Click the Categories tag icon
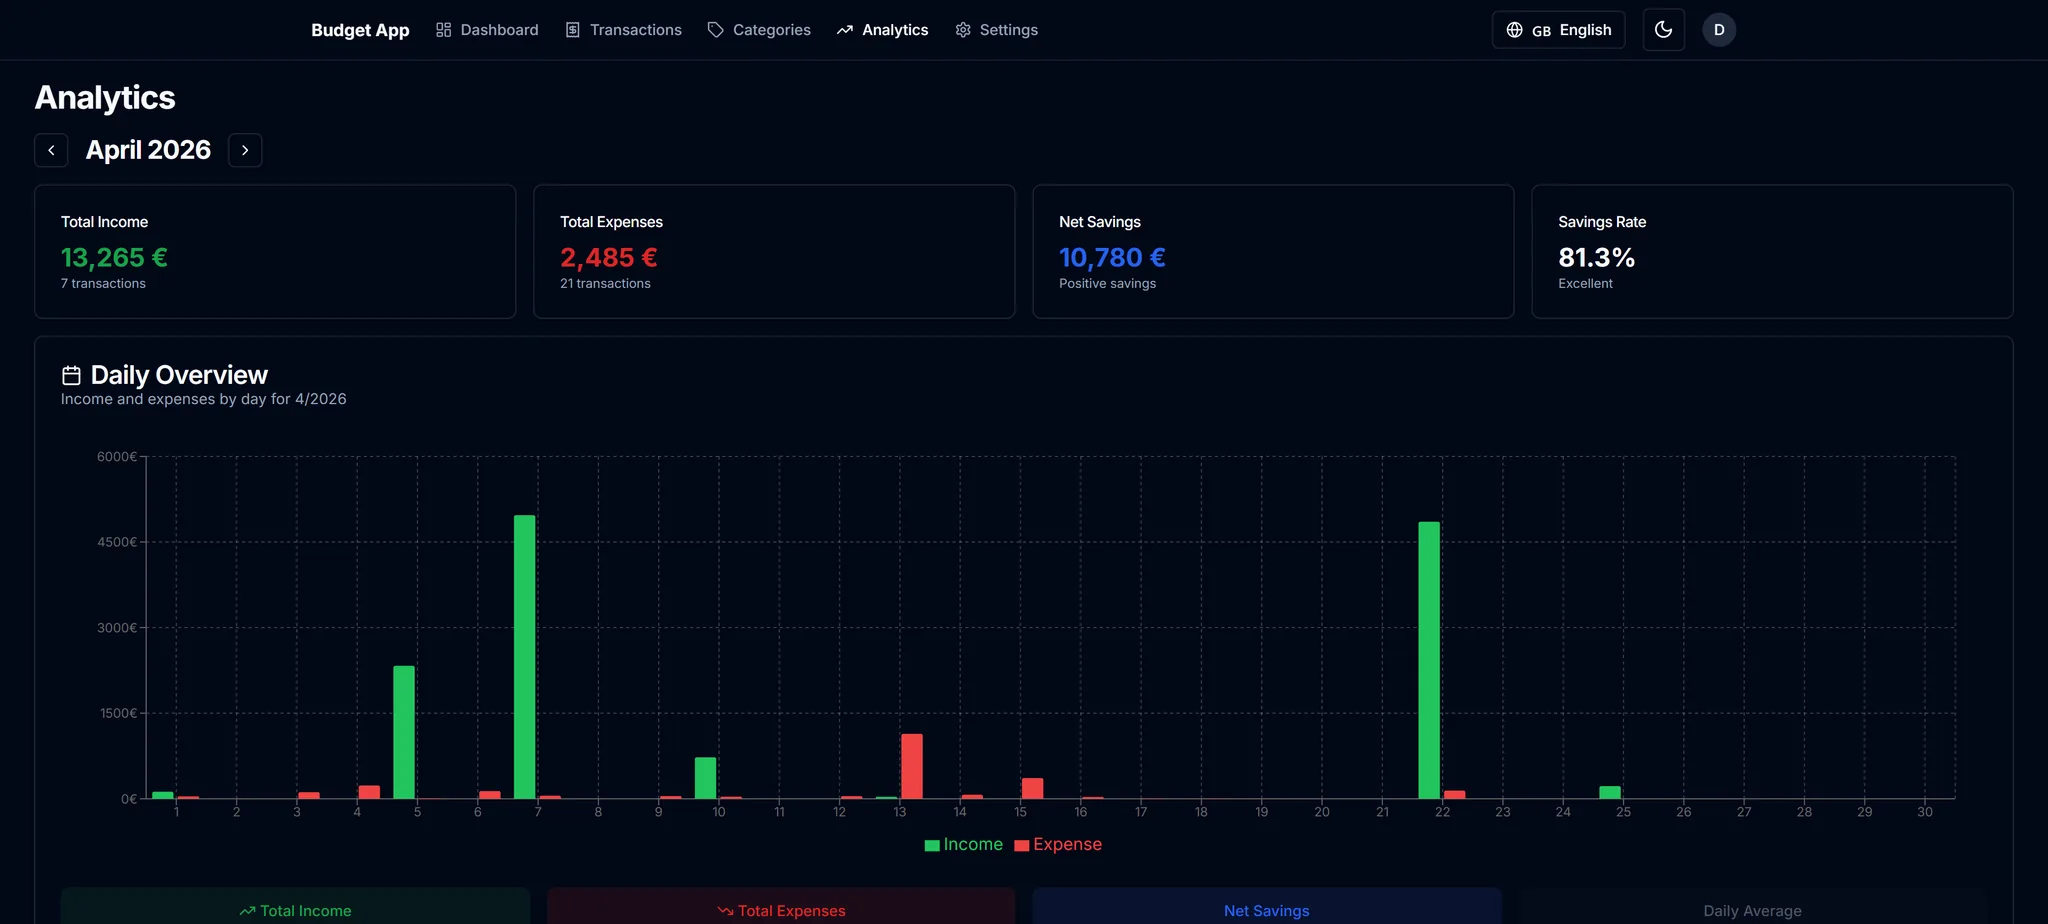The image size is (2048, 924). 716,30
